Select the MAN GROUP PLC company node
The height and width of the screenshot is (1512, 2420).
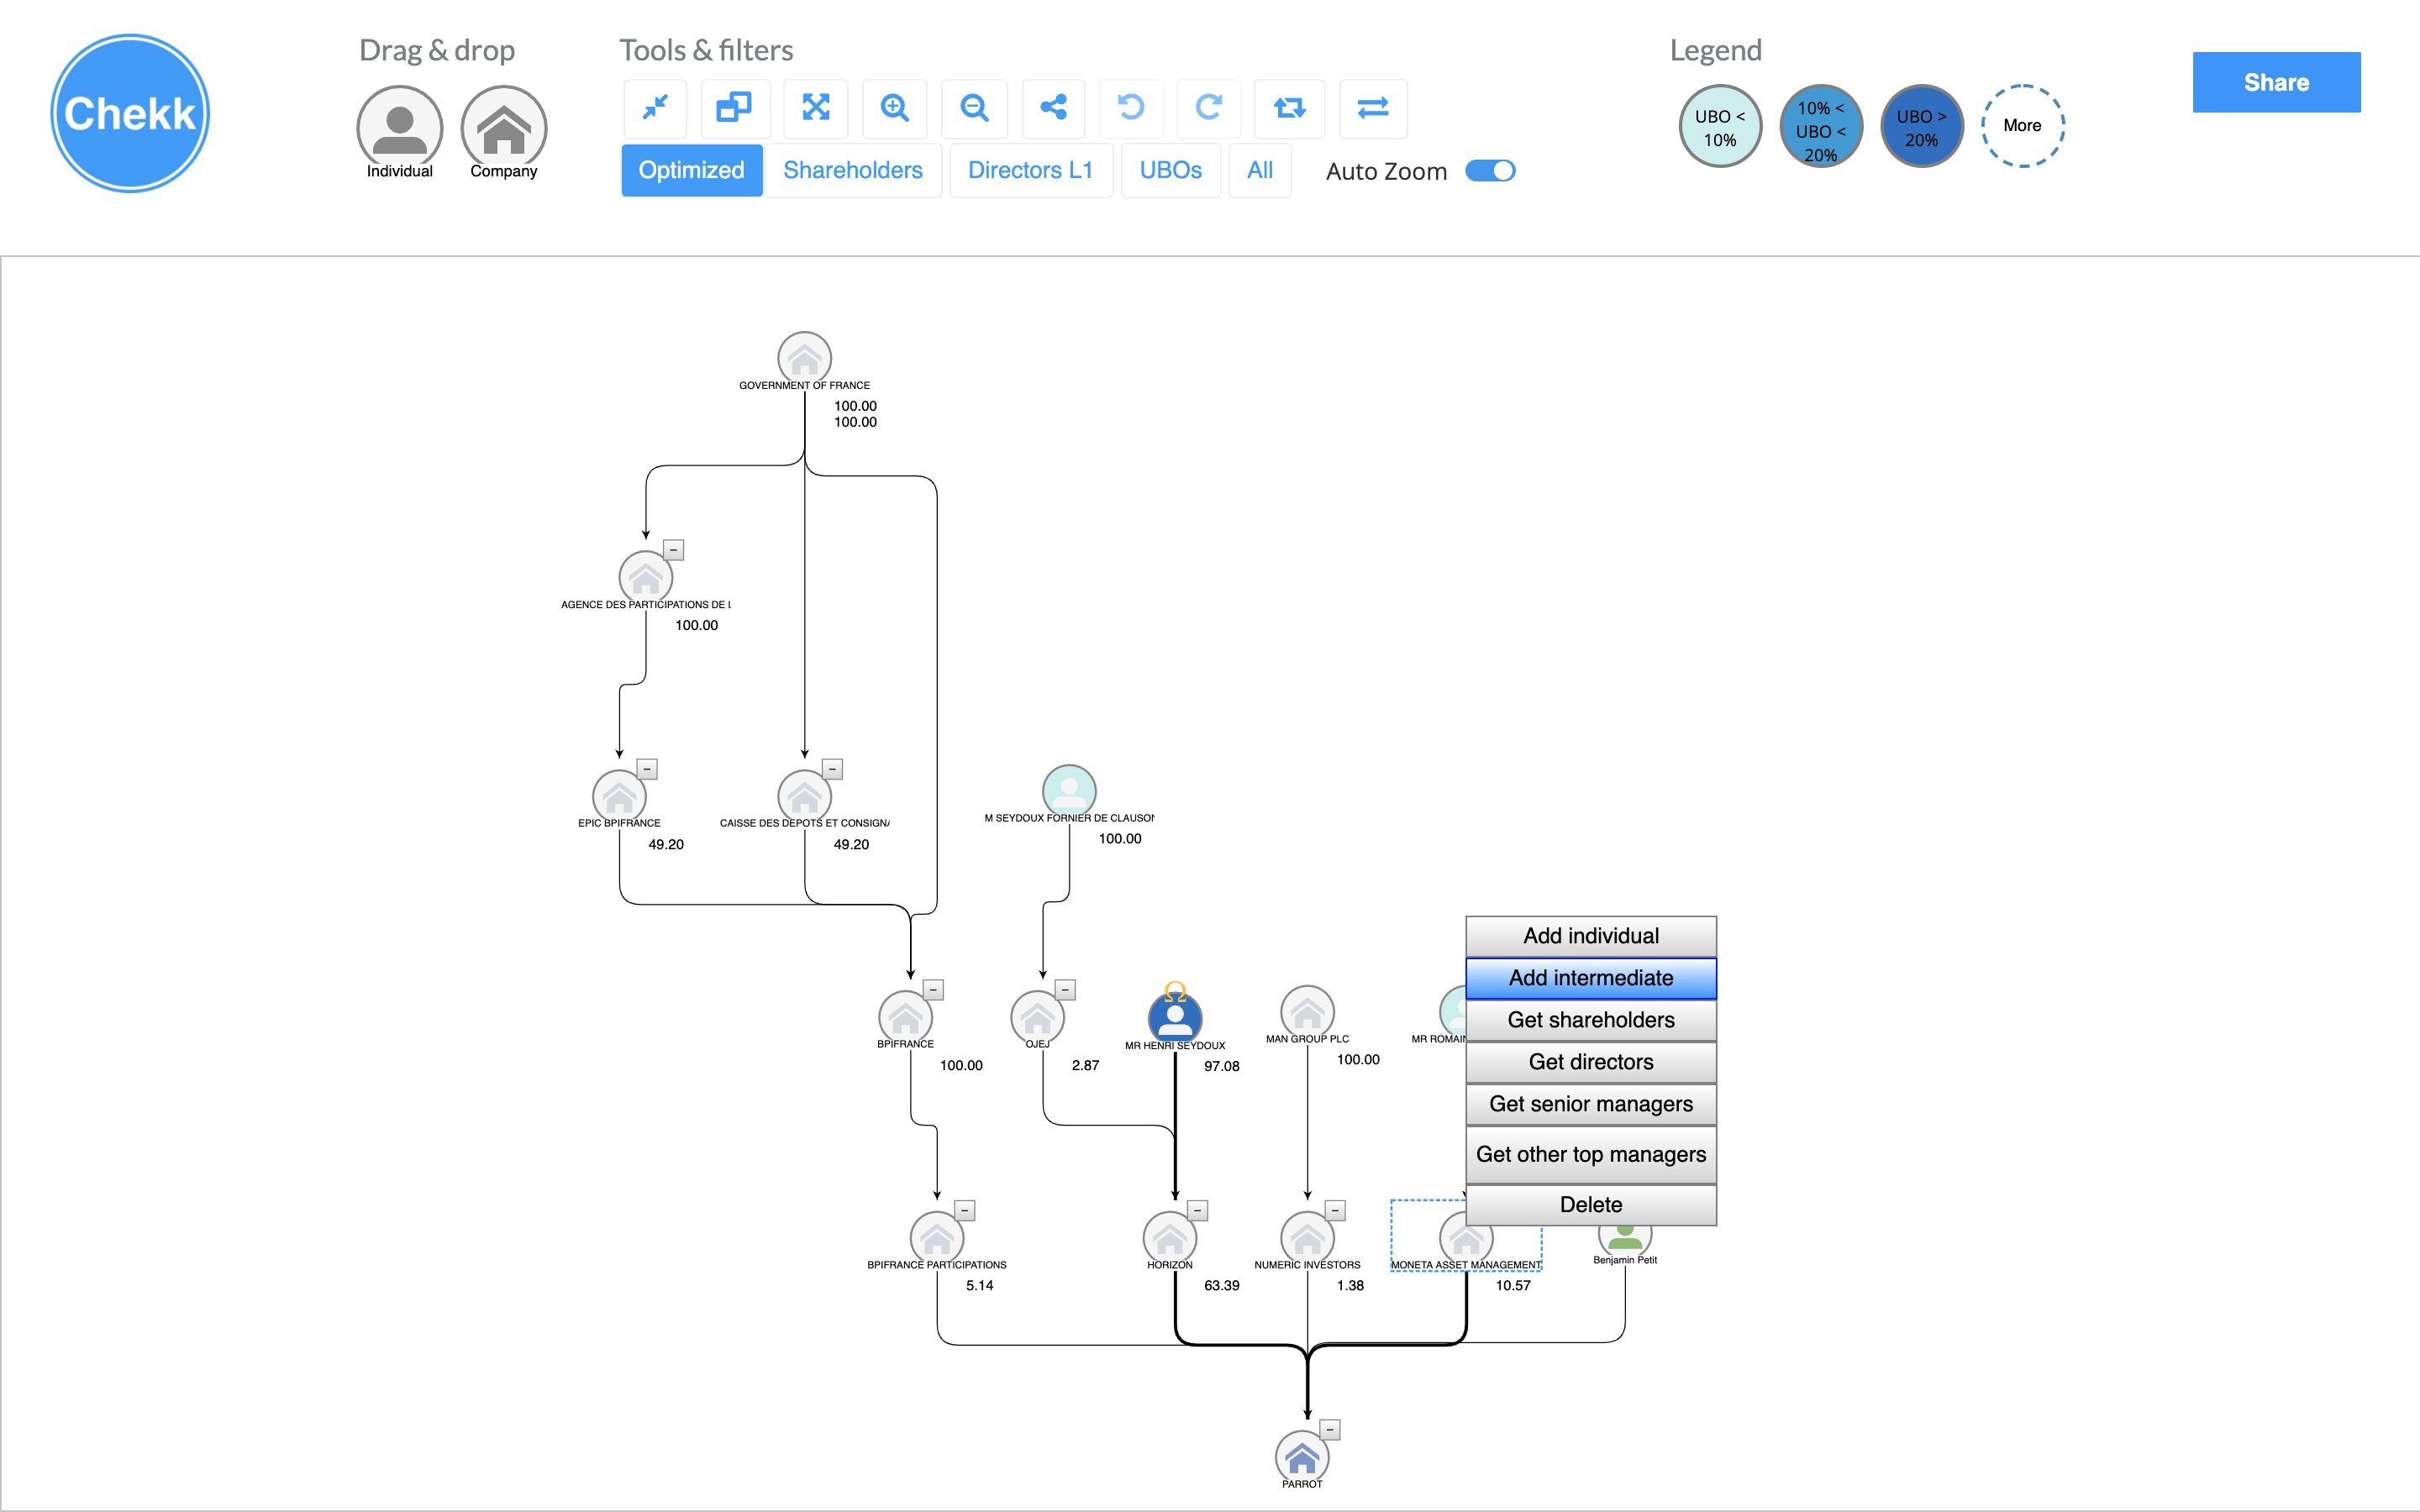click(x=1307, y=1012)
